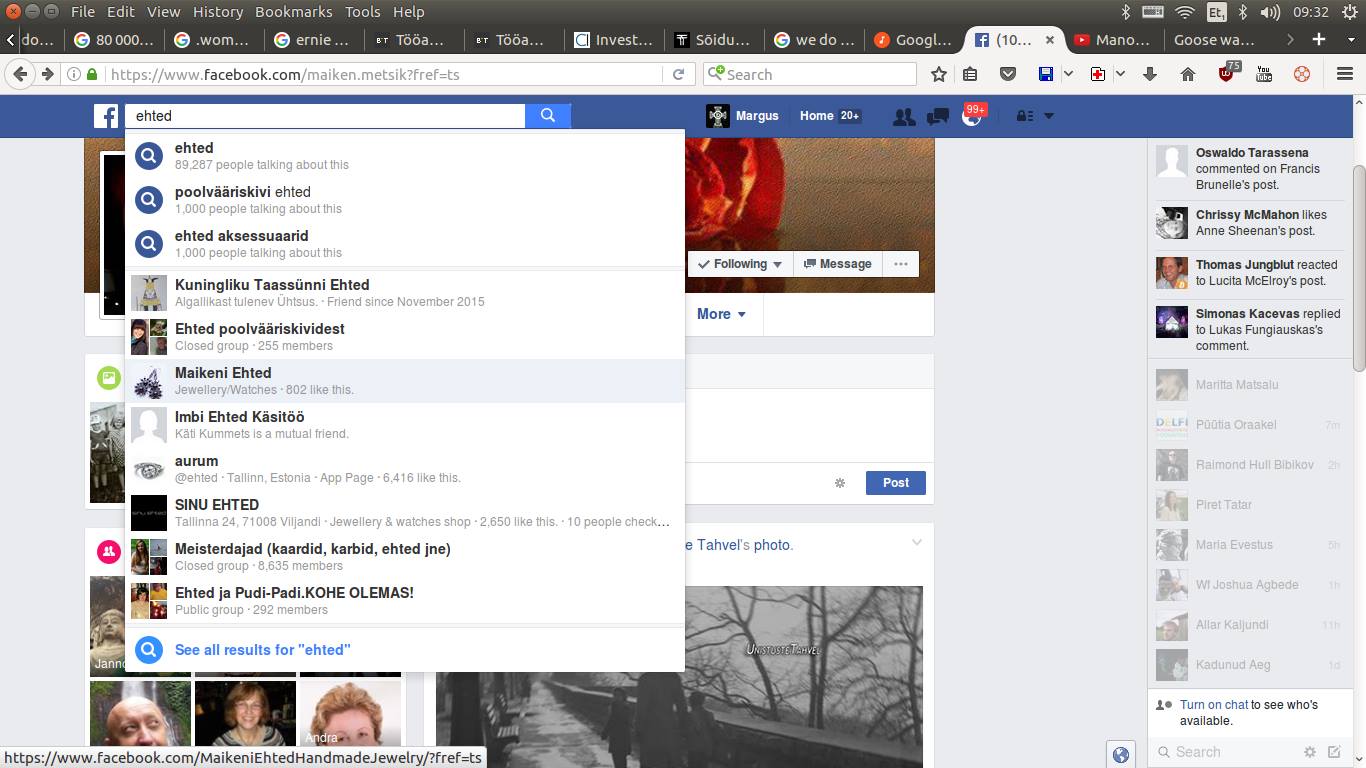List all tabs dropdown arrow
This screenshot has width=1366, height=768.
pos(1349,39)
